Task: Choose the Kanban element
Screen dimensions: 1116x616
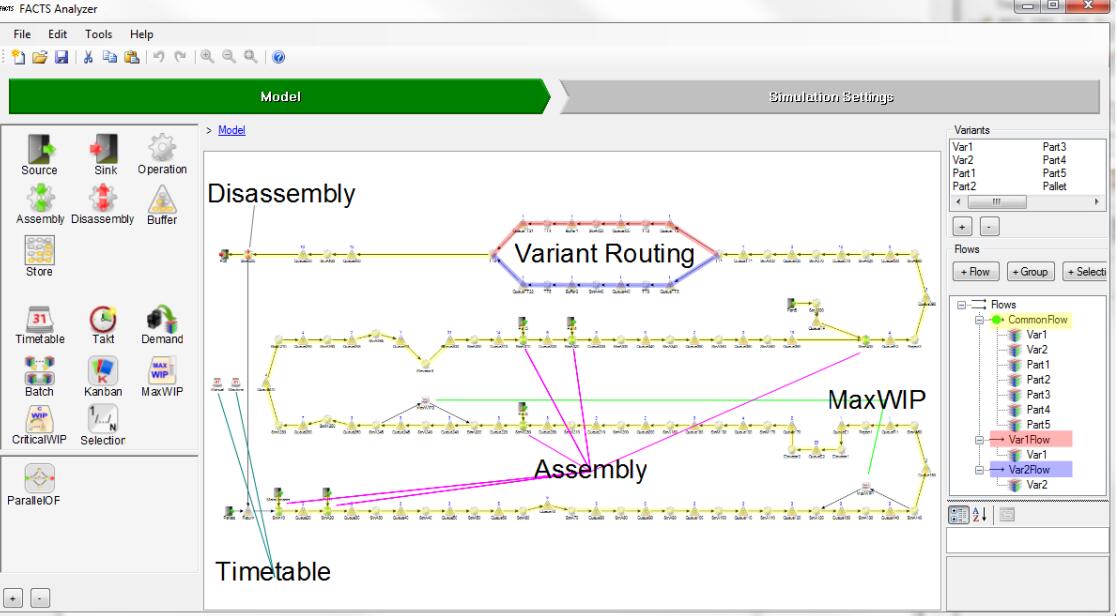Action: 102,377
